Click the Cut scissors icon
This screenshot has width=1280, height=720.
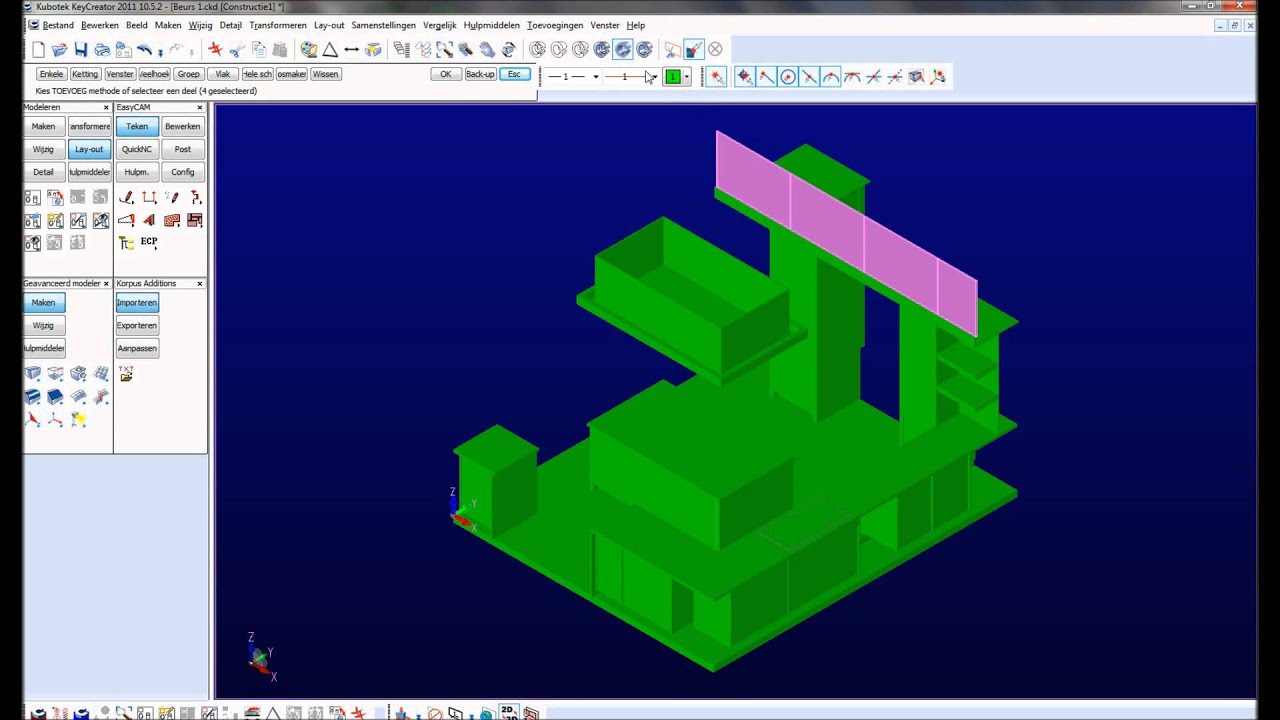pyautogui.click(x=237, y=50)
